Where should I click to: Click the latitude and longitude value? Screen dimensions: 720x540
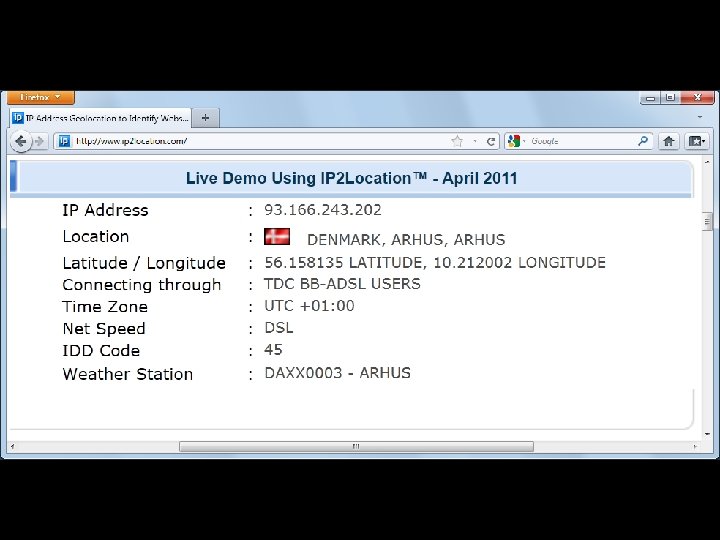coord(435,262)
